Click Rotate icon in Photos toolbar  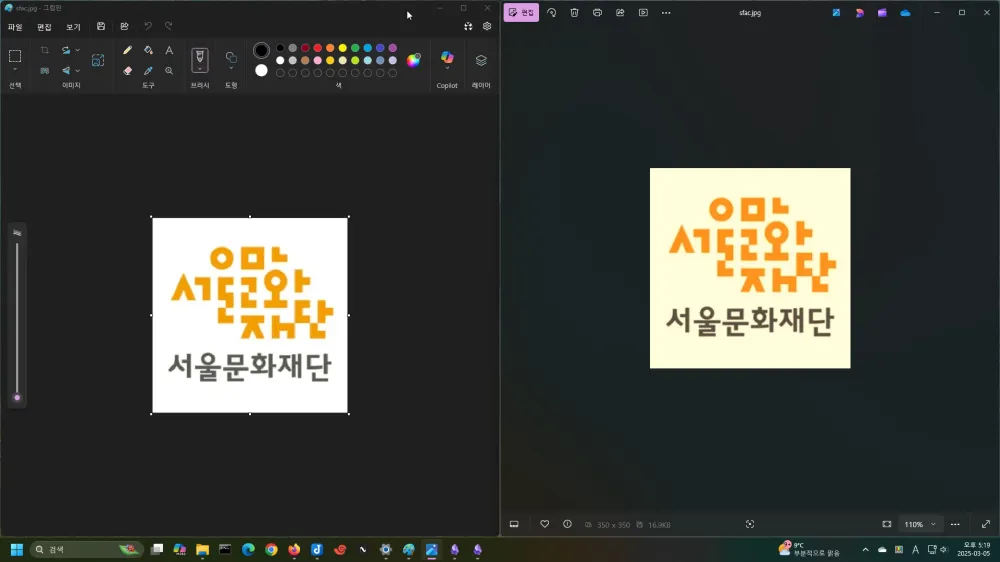click(552, 13)
